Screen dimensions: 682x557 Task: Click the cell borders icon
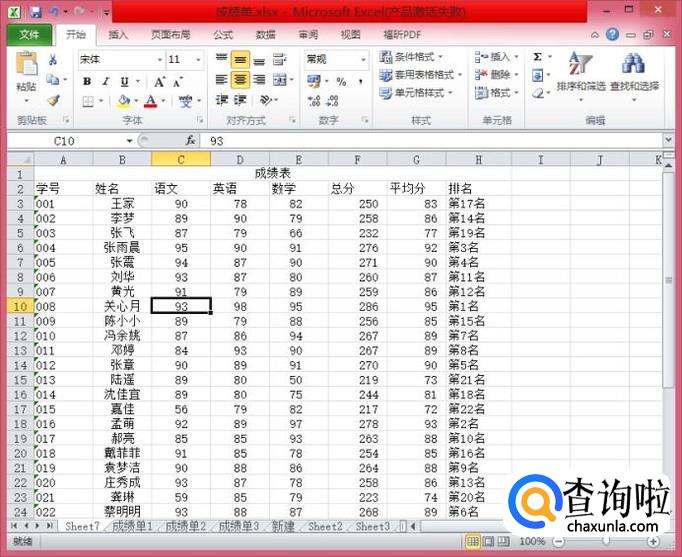(x=88, y=102)
